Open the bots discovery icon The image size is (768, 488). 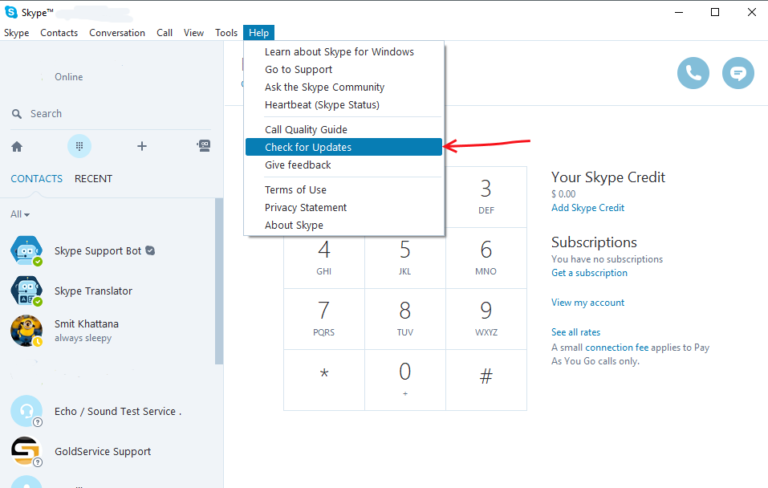tap(204, 146)
